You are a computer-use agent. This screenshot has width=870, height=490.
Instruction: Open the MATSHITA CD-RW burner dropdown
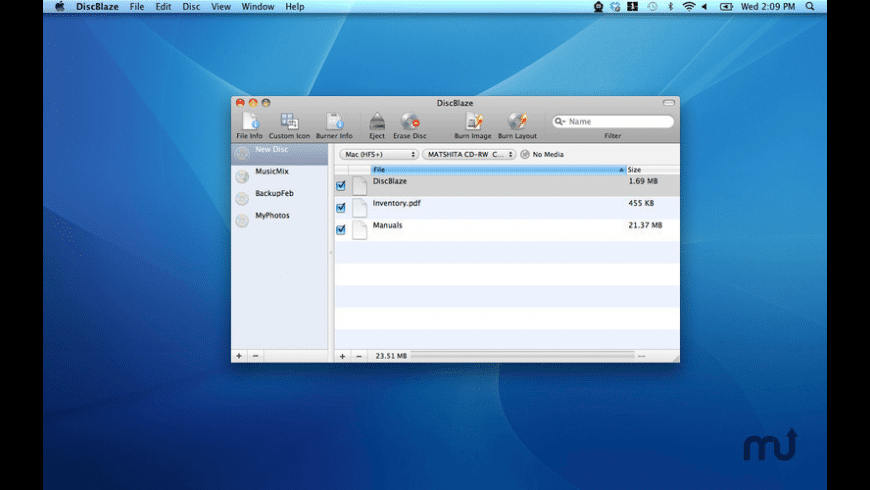[x=469, y=154]
